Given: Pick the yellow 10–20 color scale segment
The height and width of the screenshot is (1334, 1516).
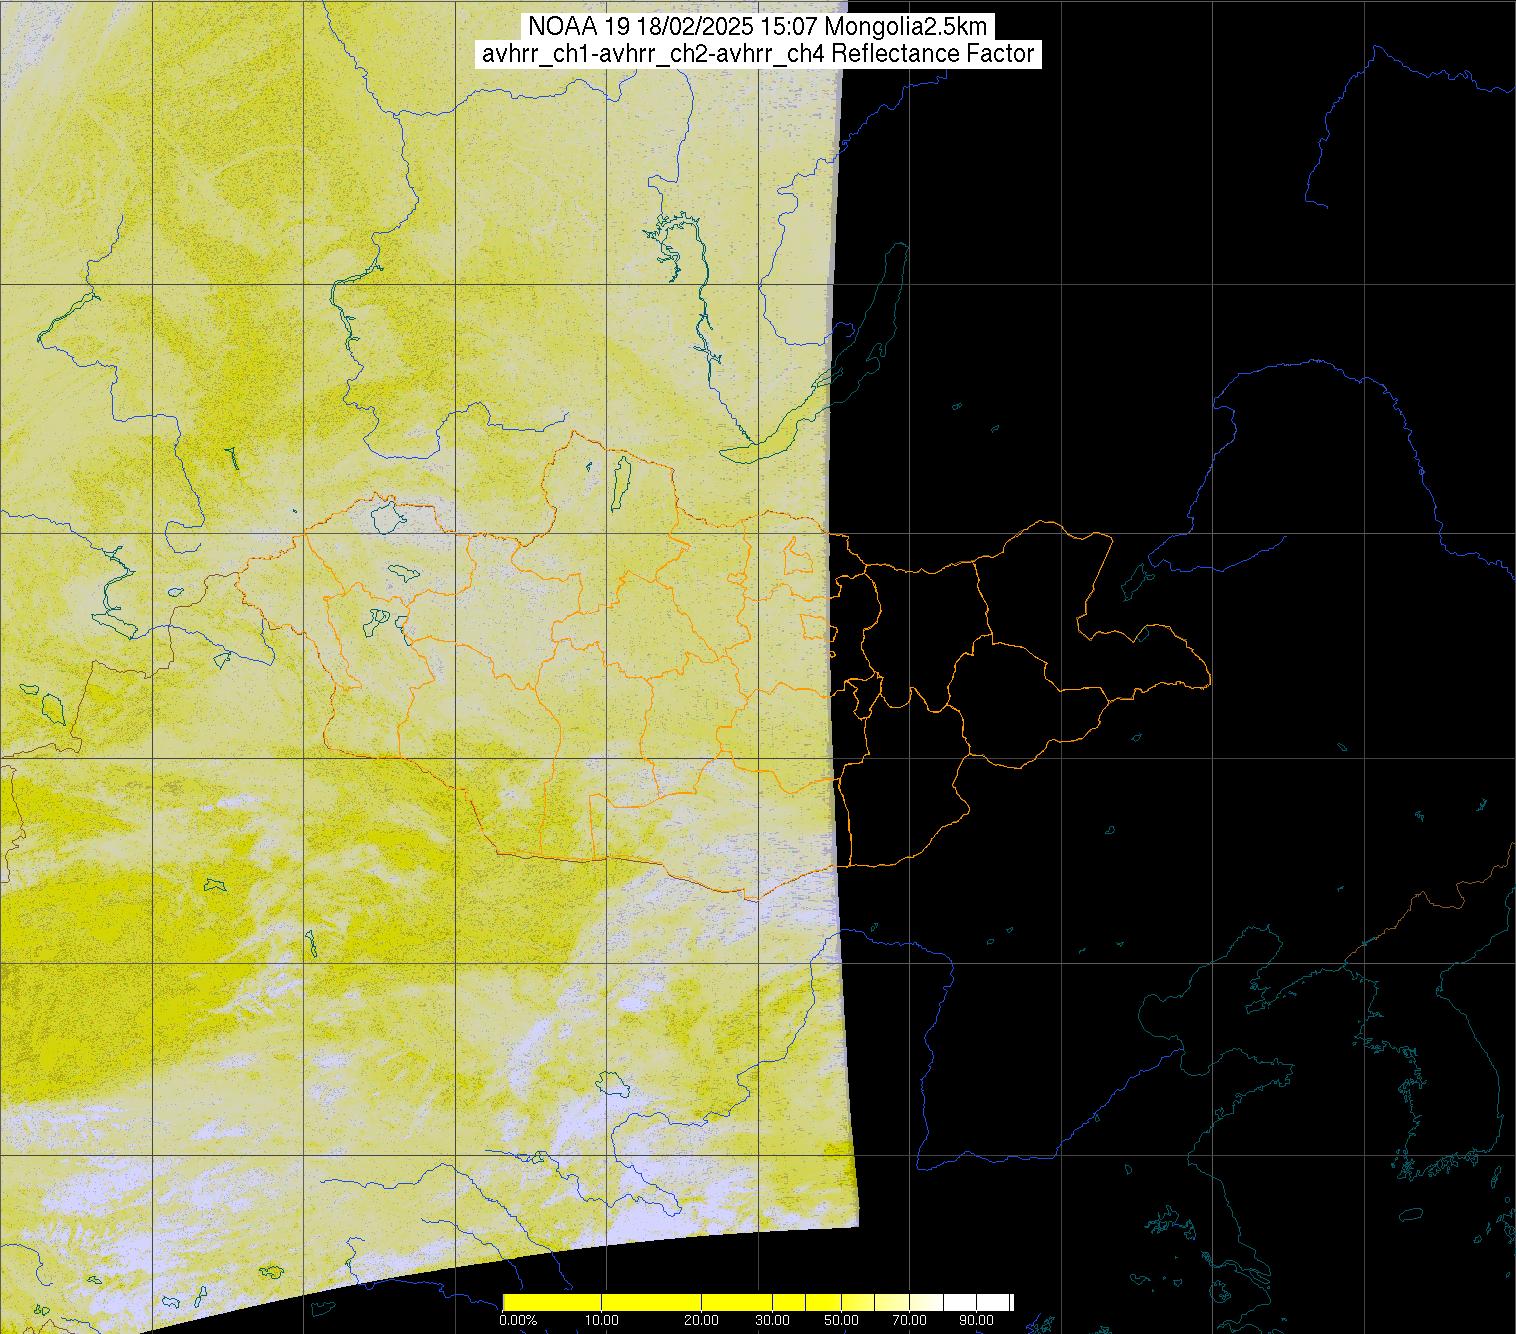Looking at the screenshot, I should (x=652, y=1302).
